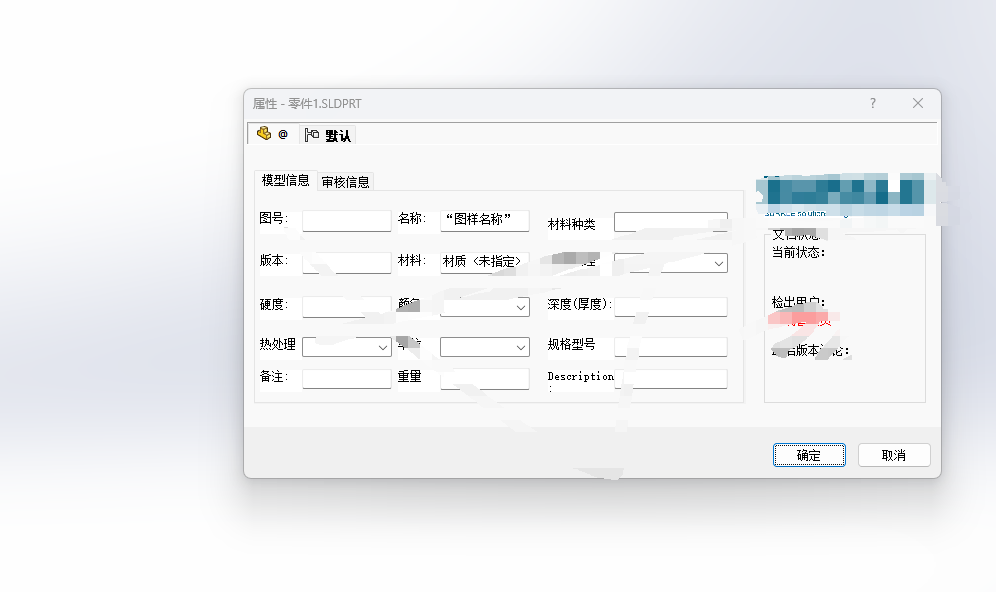Click the Description text field
Screen dimensions: 996x592
click(x=670, y=379)
